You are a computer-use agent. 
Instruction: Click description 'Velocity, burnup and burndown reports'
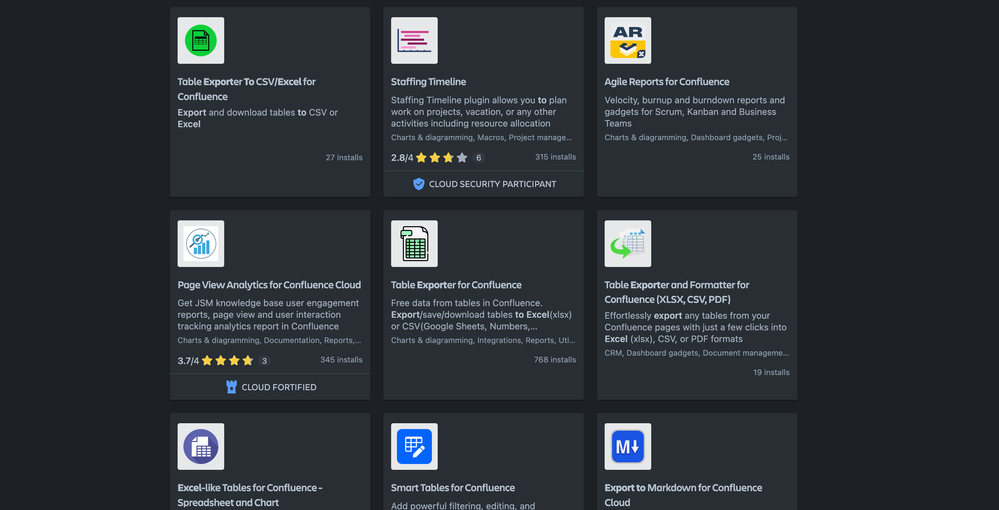pos(695,112)
